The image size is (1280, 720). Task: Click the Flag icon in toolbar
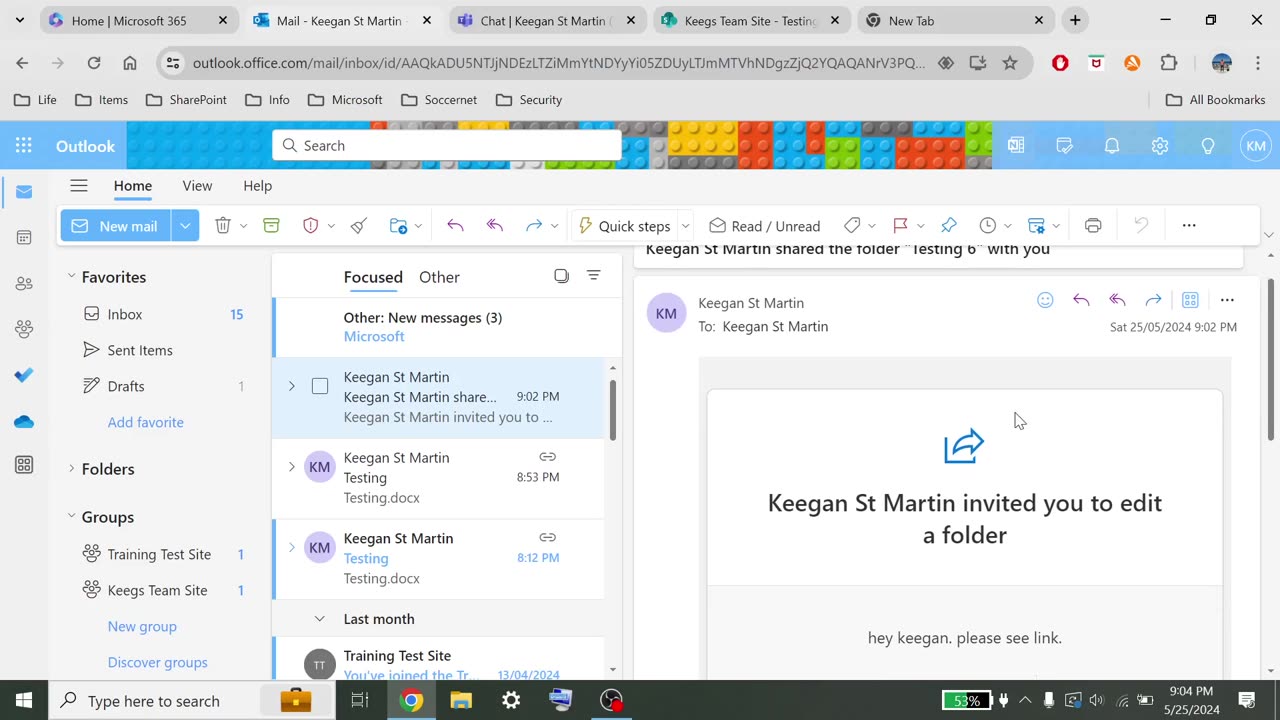(x=900, y=226)
